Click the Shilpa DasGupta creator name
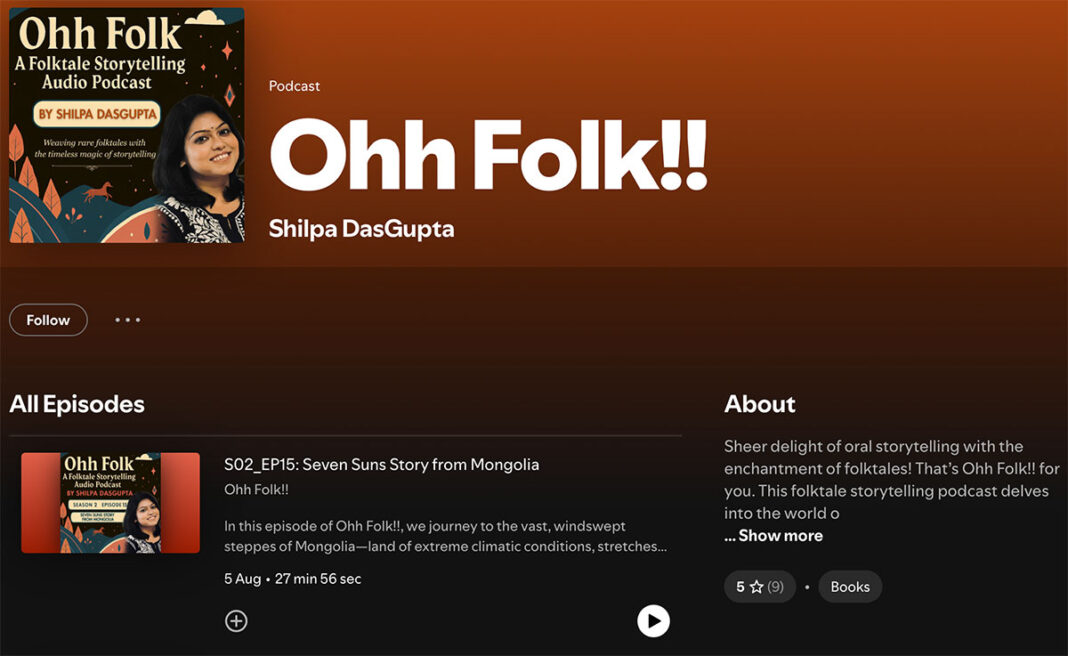1068x656 pixels. point(360,228)
